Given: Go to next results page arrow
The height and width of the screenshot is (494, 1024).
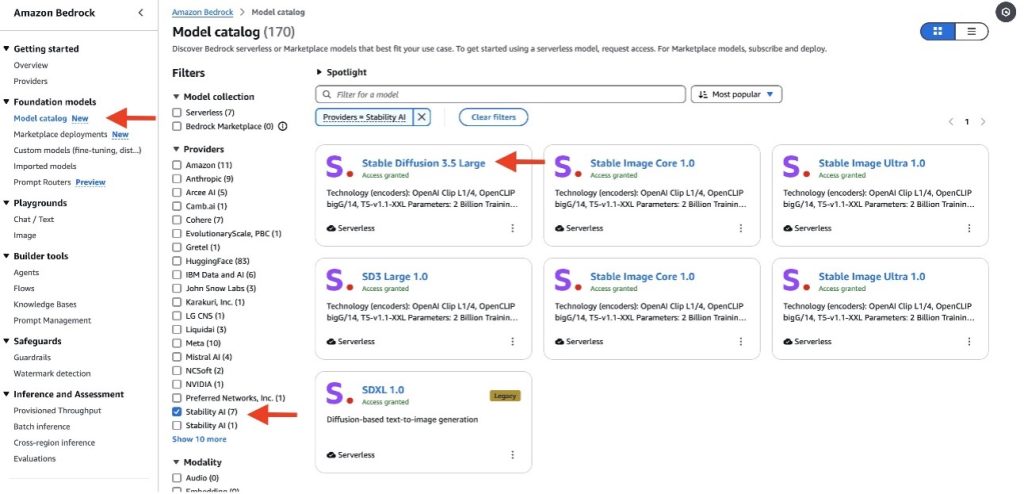Looking at the screenshot, I should (983, 122).
